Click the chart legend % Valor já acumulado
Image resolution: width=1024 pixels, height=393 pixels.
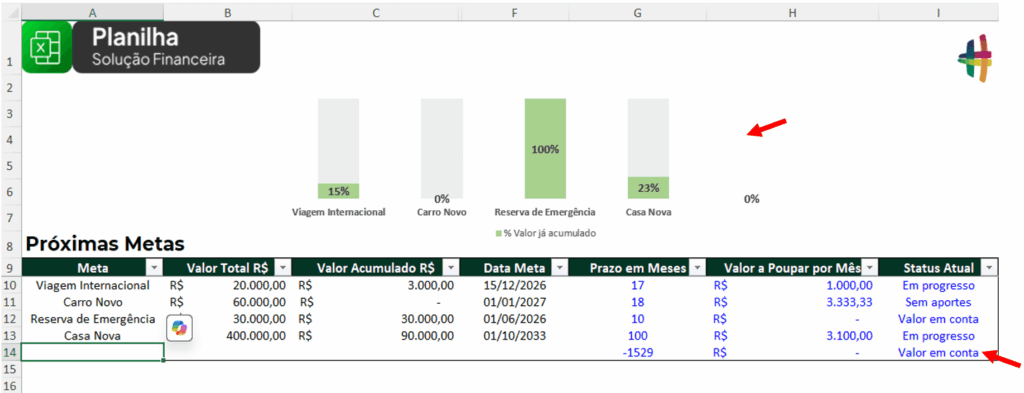(546, 232)
